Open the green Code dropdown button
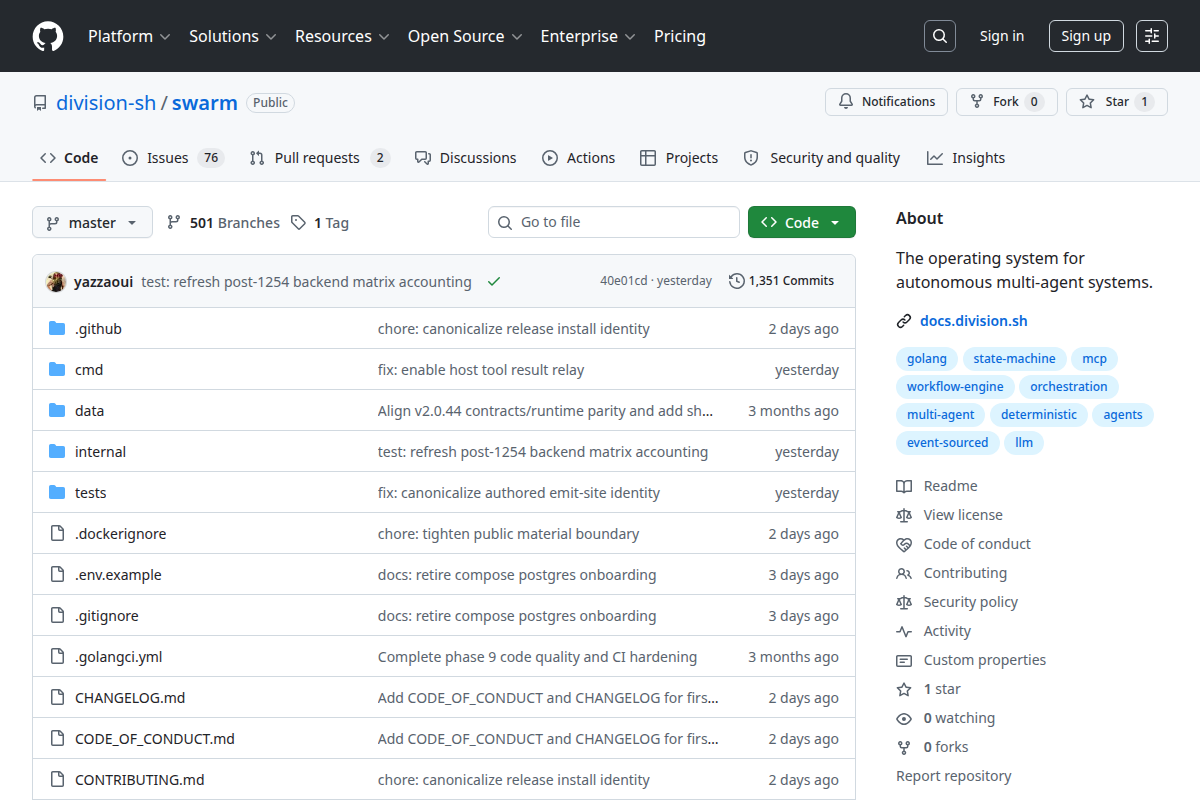This screenshot has height=800, width=1200. [x=802, y=222]
